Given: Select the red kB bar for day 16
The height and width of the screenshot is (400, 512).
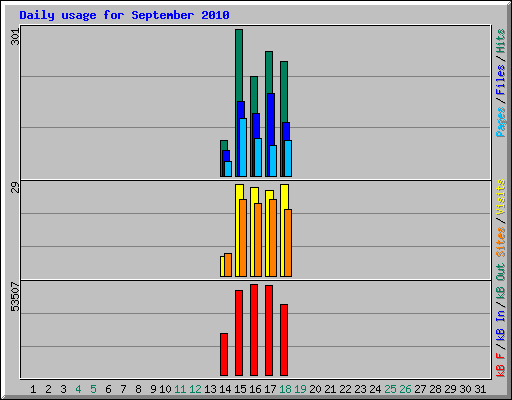Looking at the screenshot, I should click(254, 330).
